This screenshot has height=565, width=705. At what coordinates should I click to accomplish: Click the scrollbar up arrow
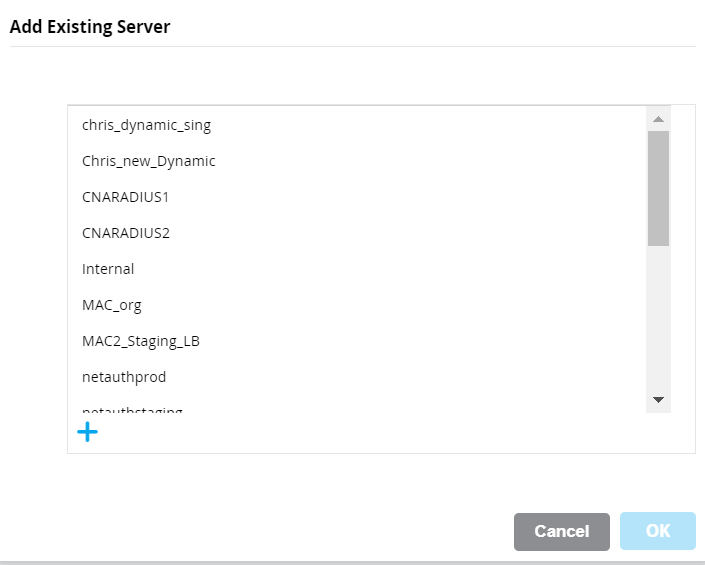[658, 119]
